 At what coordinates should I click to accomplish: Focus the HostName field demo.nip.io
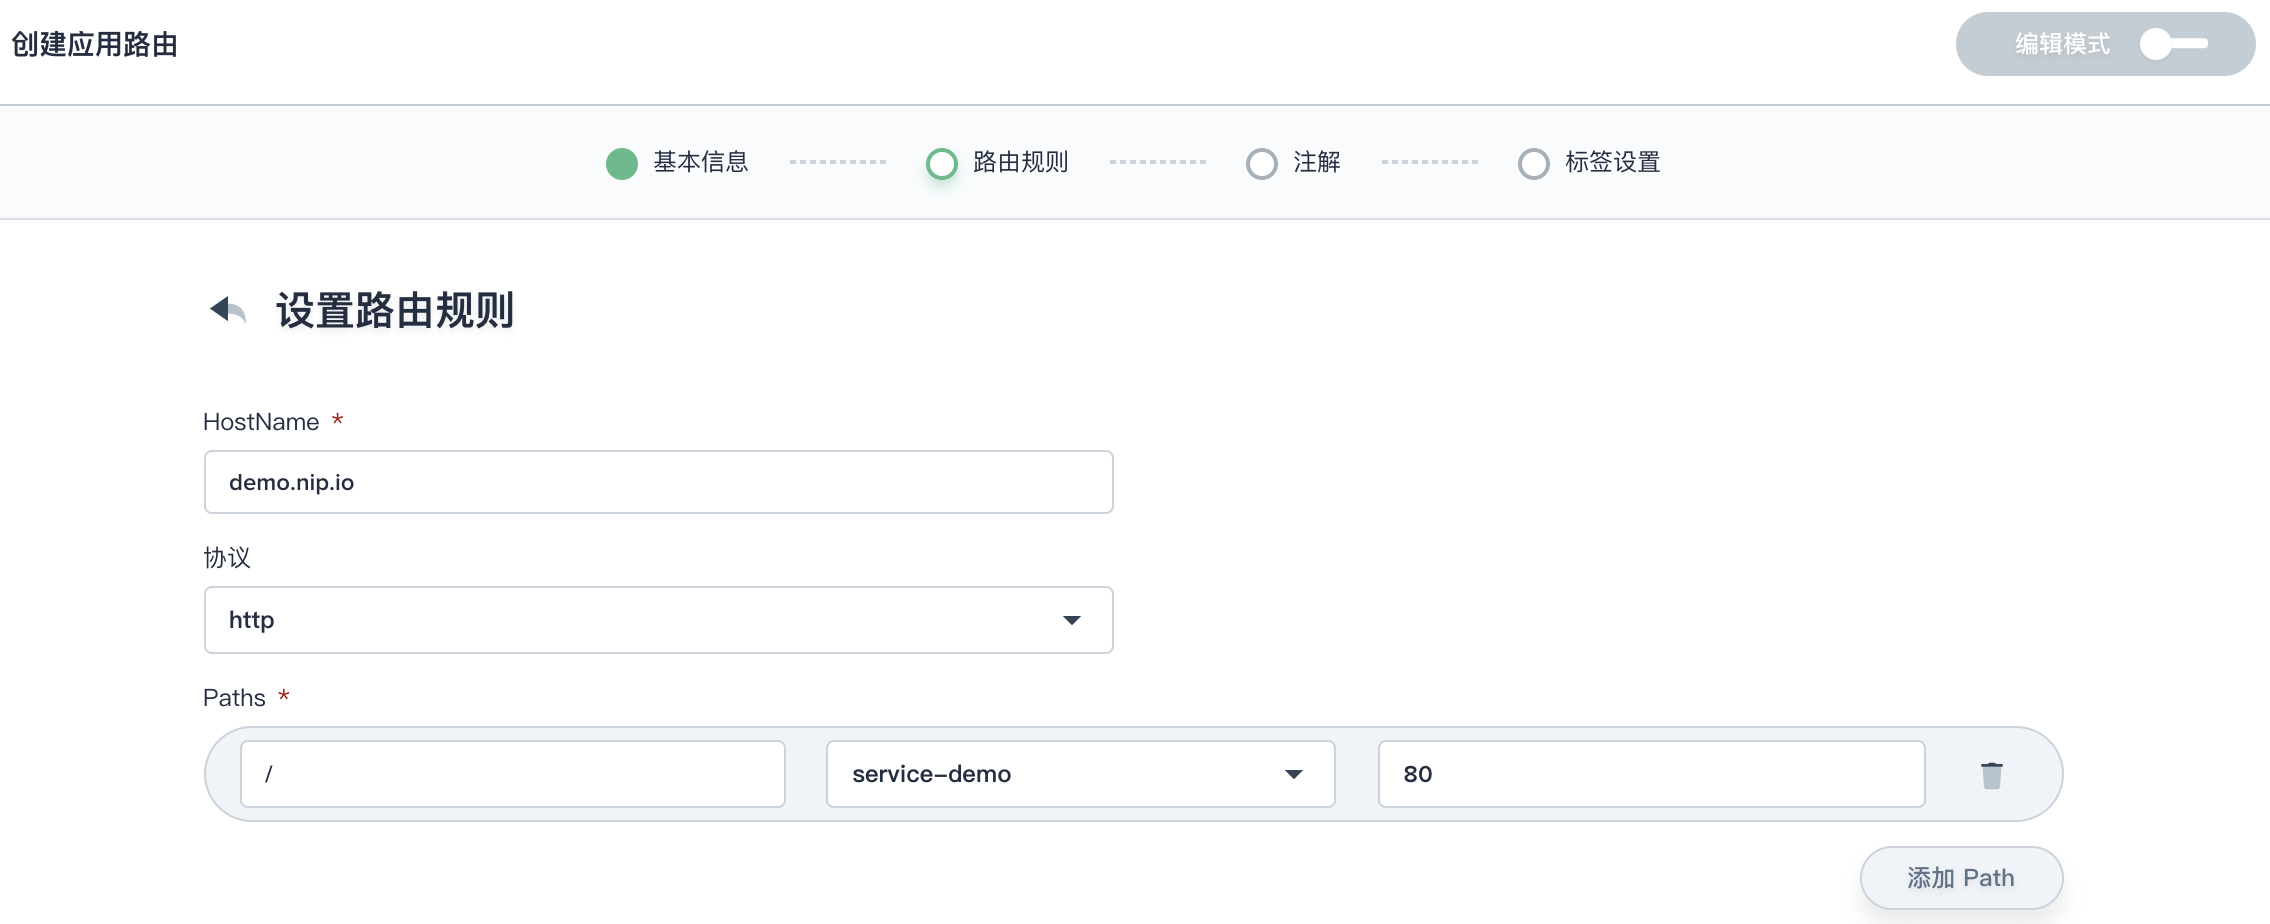pos(658,482)
